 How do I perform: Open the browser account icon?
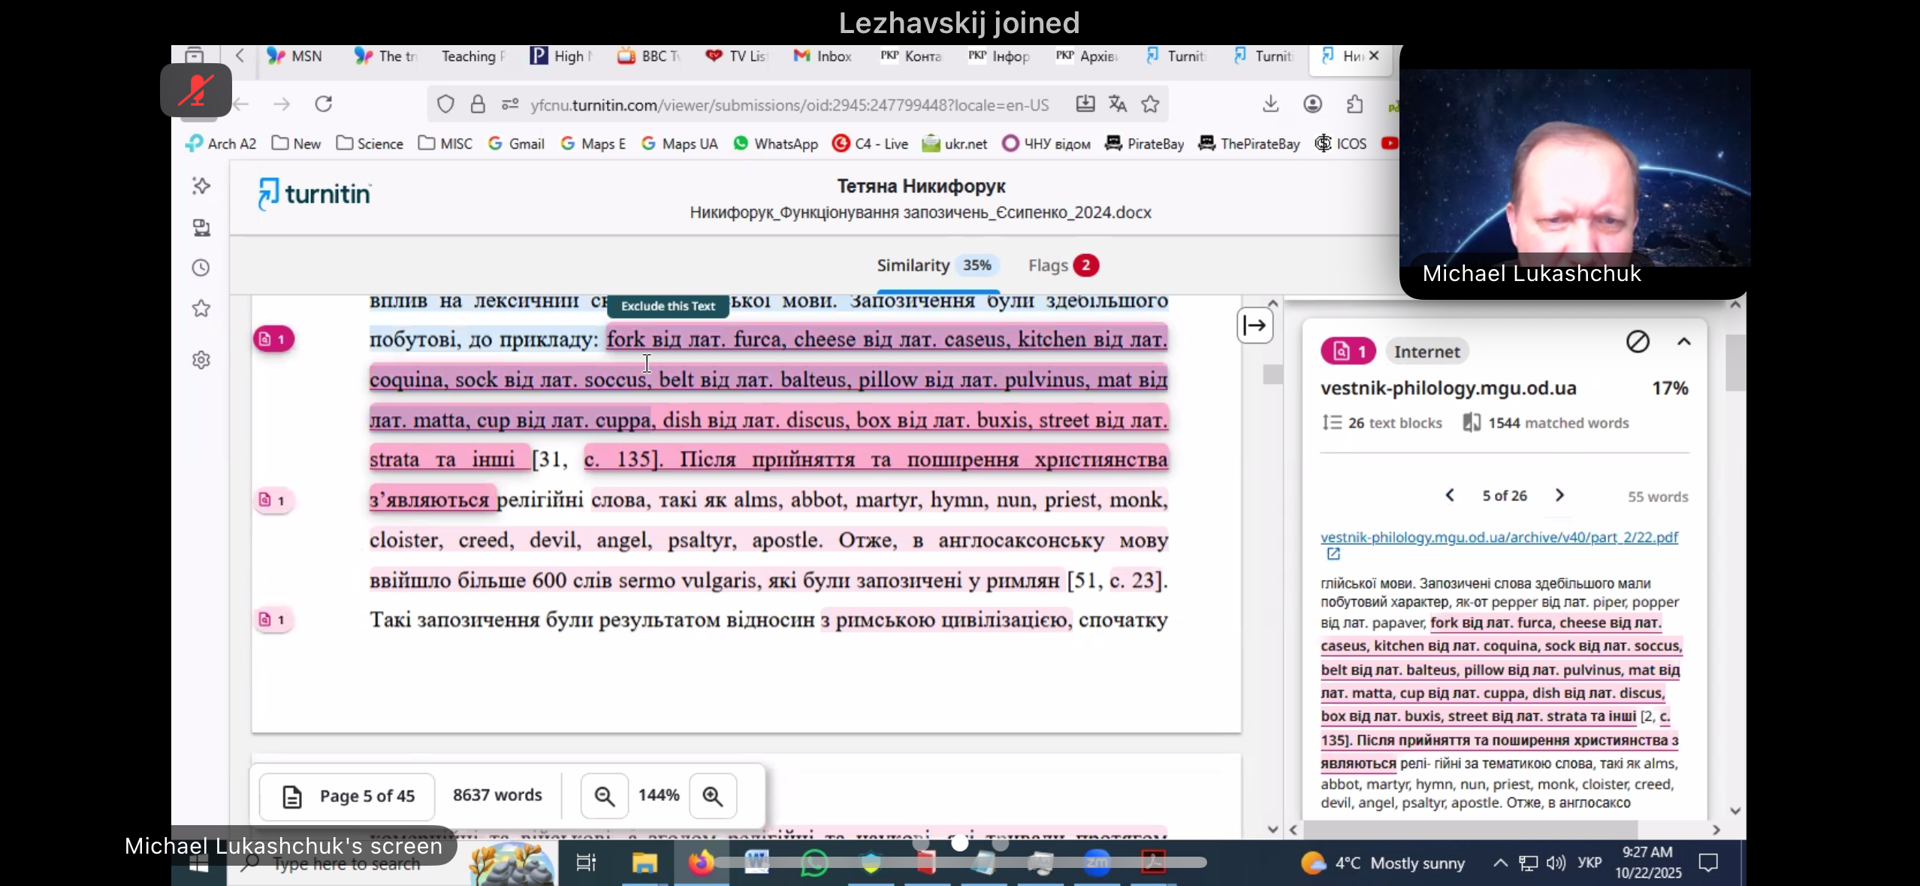(1313, 104)
